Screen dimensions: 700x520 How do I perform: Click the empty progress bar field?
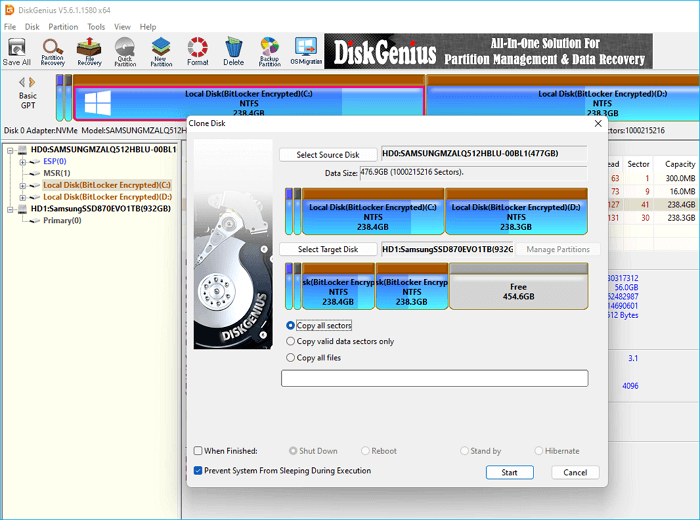434,378
